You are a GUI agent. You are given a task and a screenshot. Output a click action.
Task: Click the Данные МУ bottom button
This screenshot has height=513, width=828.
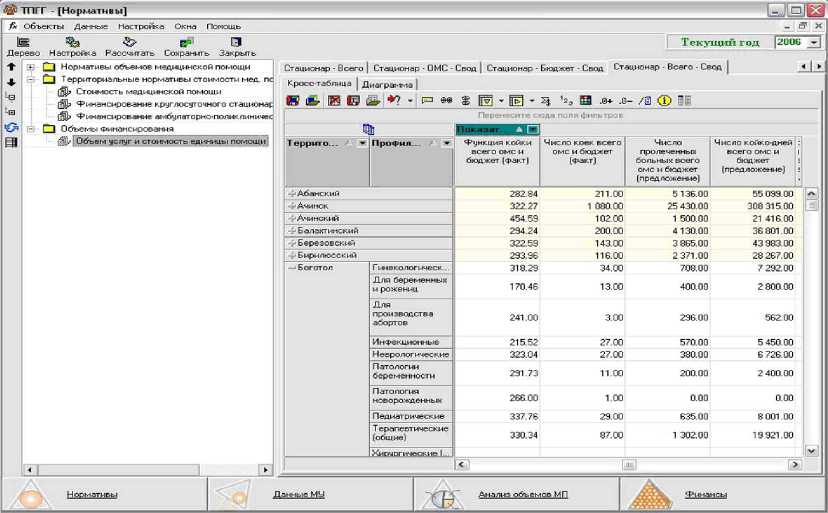[297, 495]
